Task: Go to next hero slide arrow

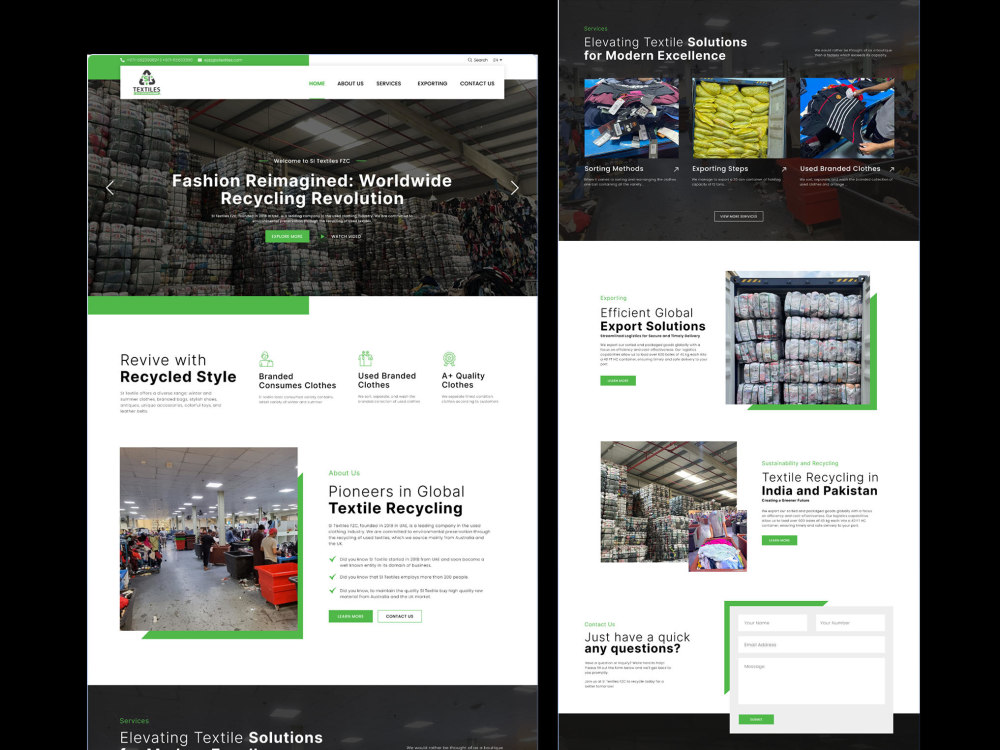Action: pos(515,188)
